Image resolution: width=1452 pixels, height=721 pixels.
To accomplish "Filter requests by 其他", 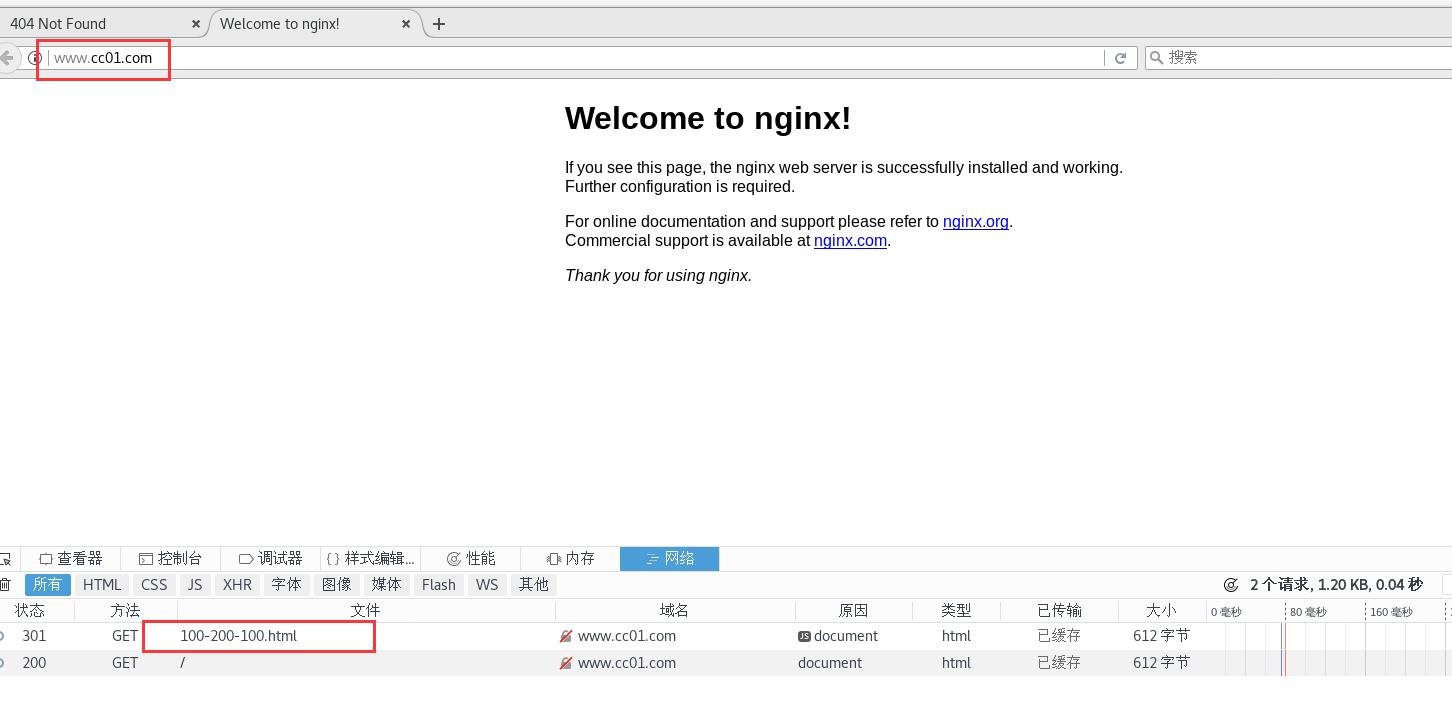I will pyautogui.click(x=534, y=585).
